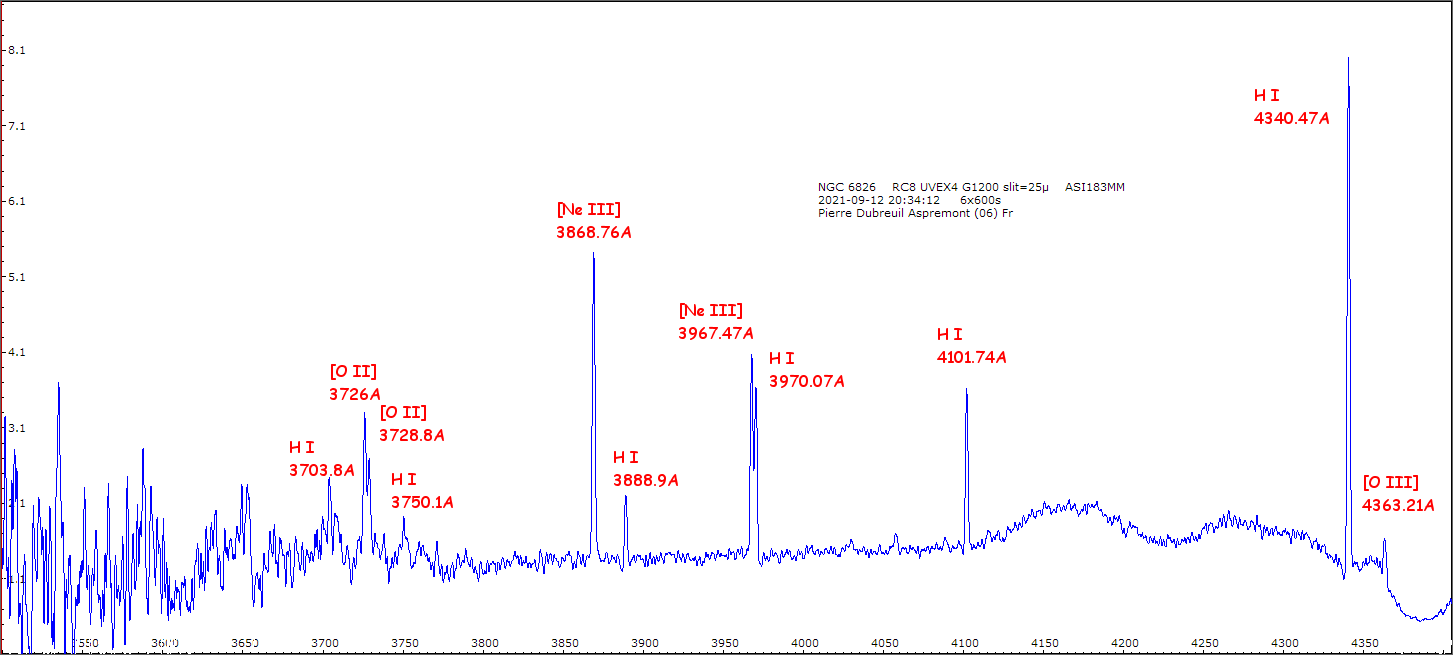Click the 4200 tick on the wavelength axis

[1125, 642]
